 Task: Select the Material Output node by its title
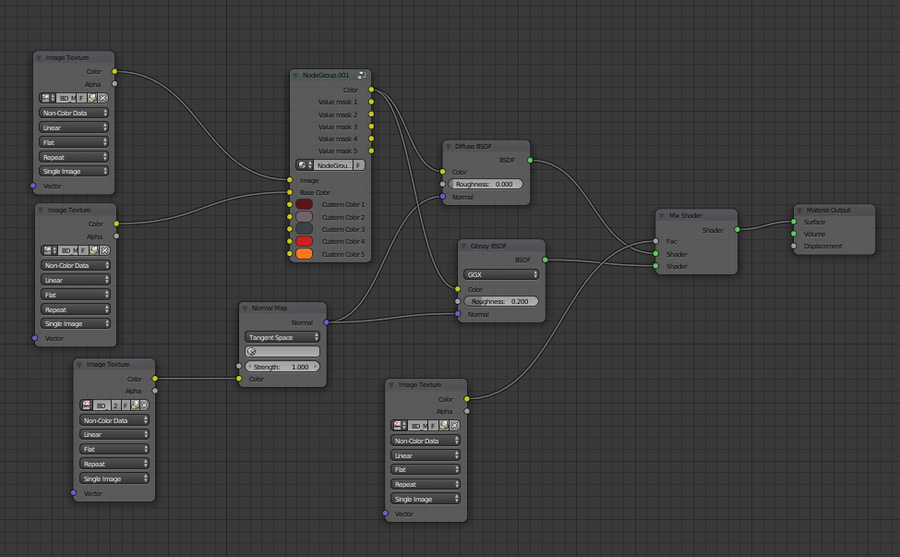tap(828, 210)
